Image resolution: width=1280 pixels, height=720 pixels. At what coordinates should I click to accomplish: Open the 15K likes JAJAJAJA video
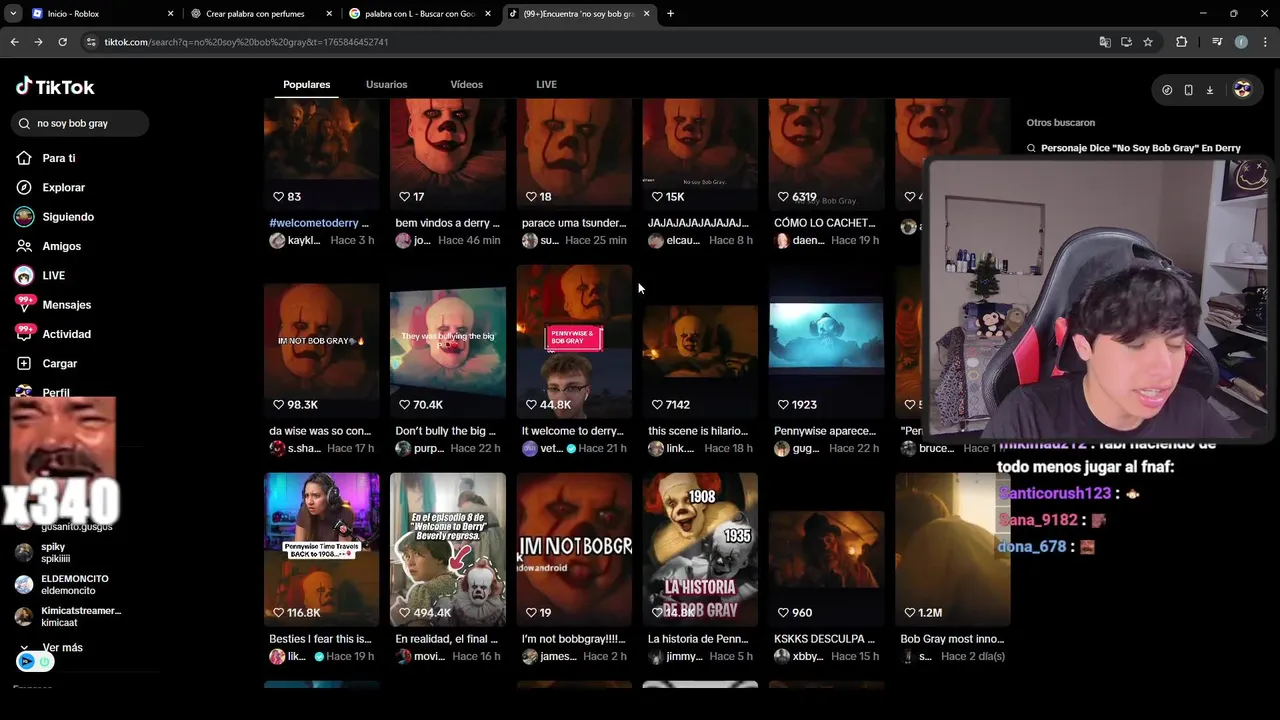(x=699, y=154)
